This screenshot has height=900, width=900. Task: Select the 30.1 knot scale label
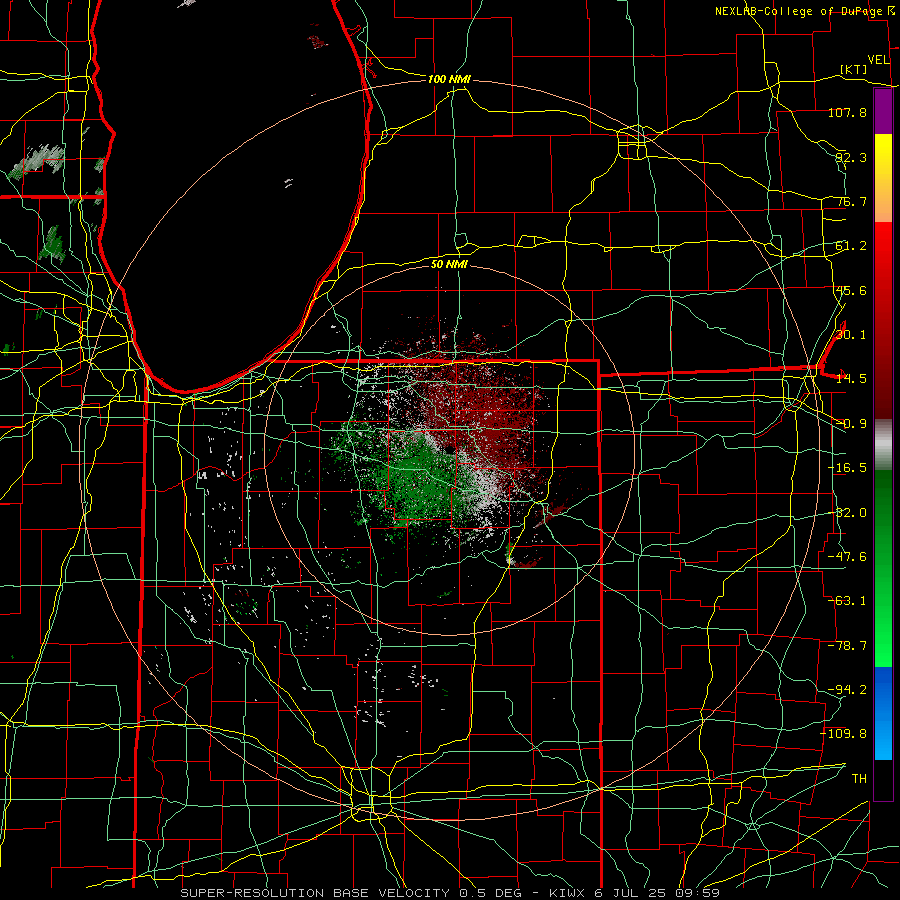851,335
